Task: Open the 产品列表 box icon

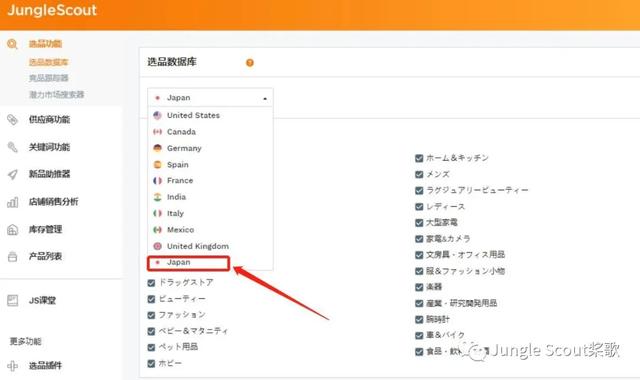Action: (13, 257)
